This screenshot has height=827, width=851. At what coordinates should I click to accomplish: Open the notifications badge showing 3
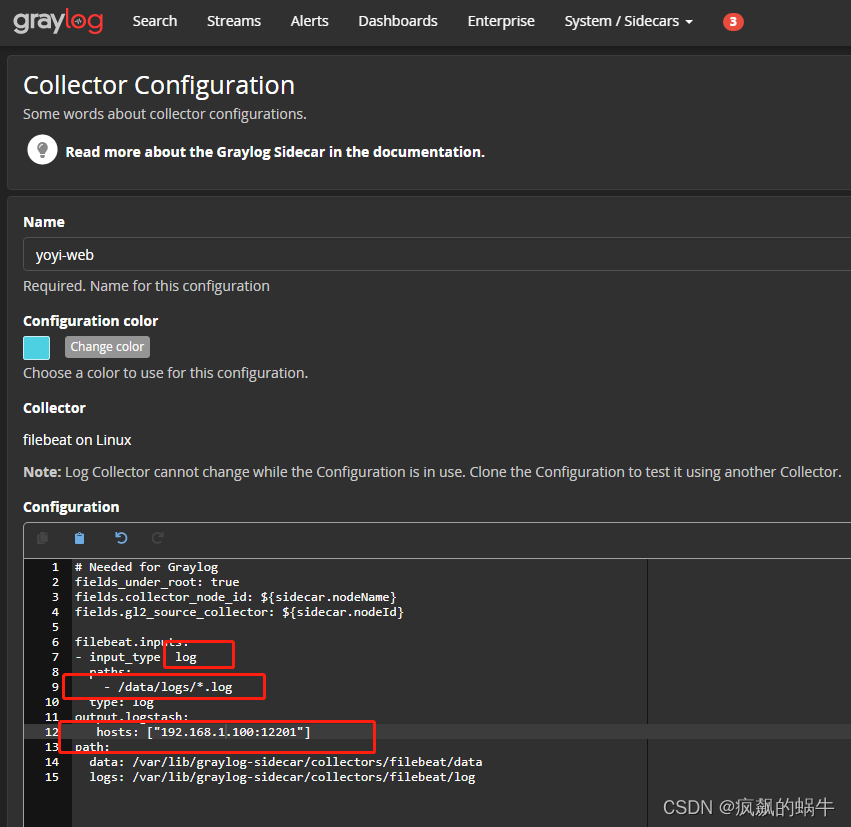[733, 21]
